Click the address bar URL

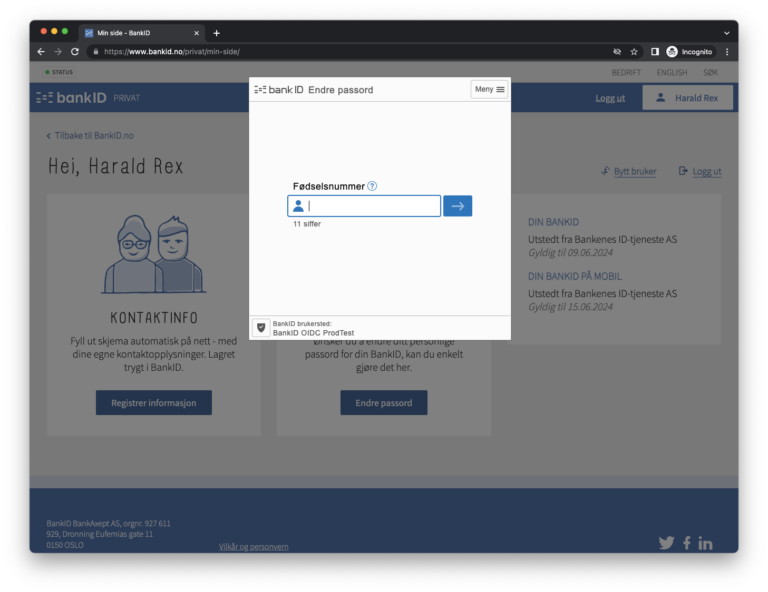pos(171,51)
